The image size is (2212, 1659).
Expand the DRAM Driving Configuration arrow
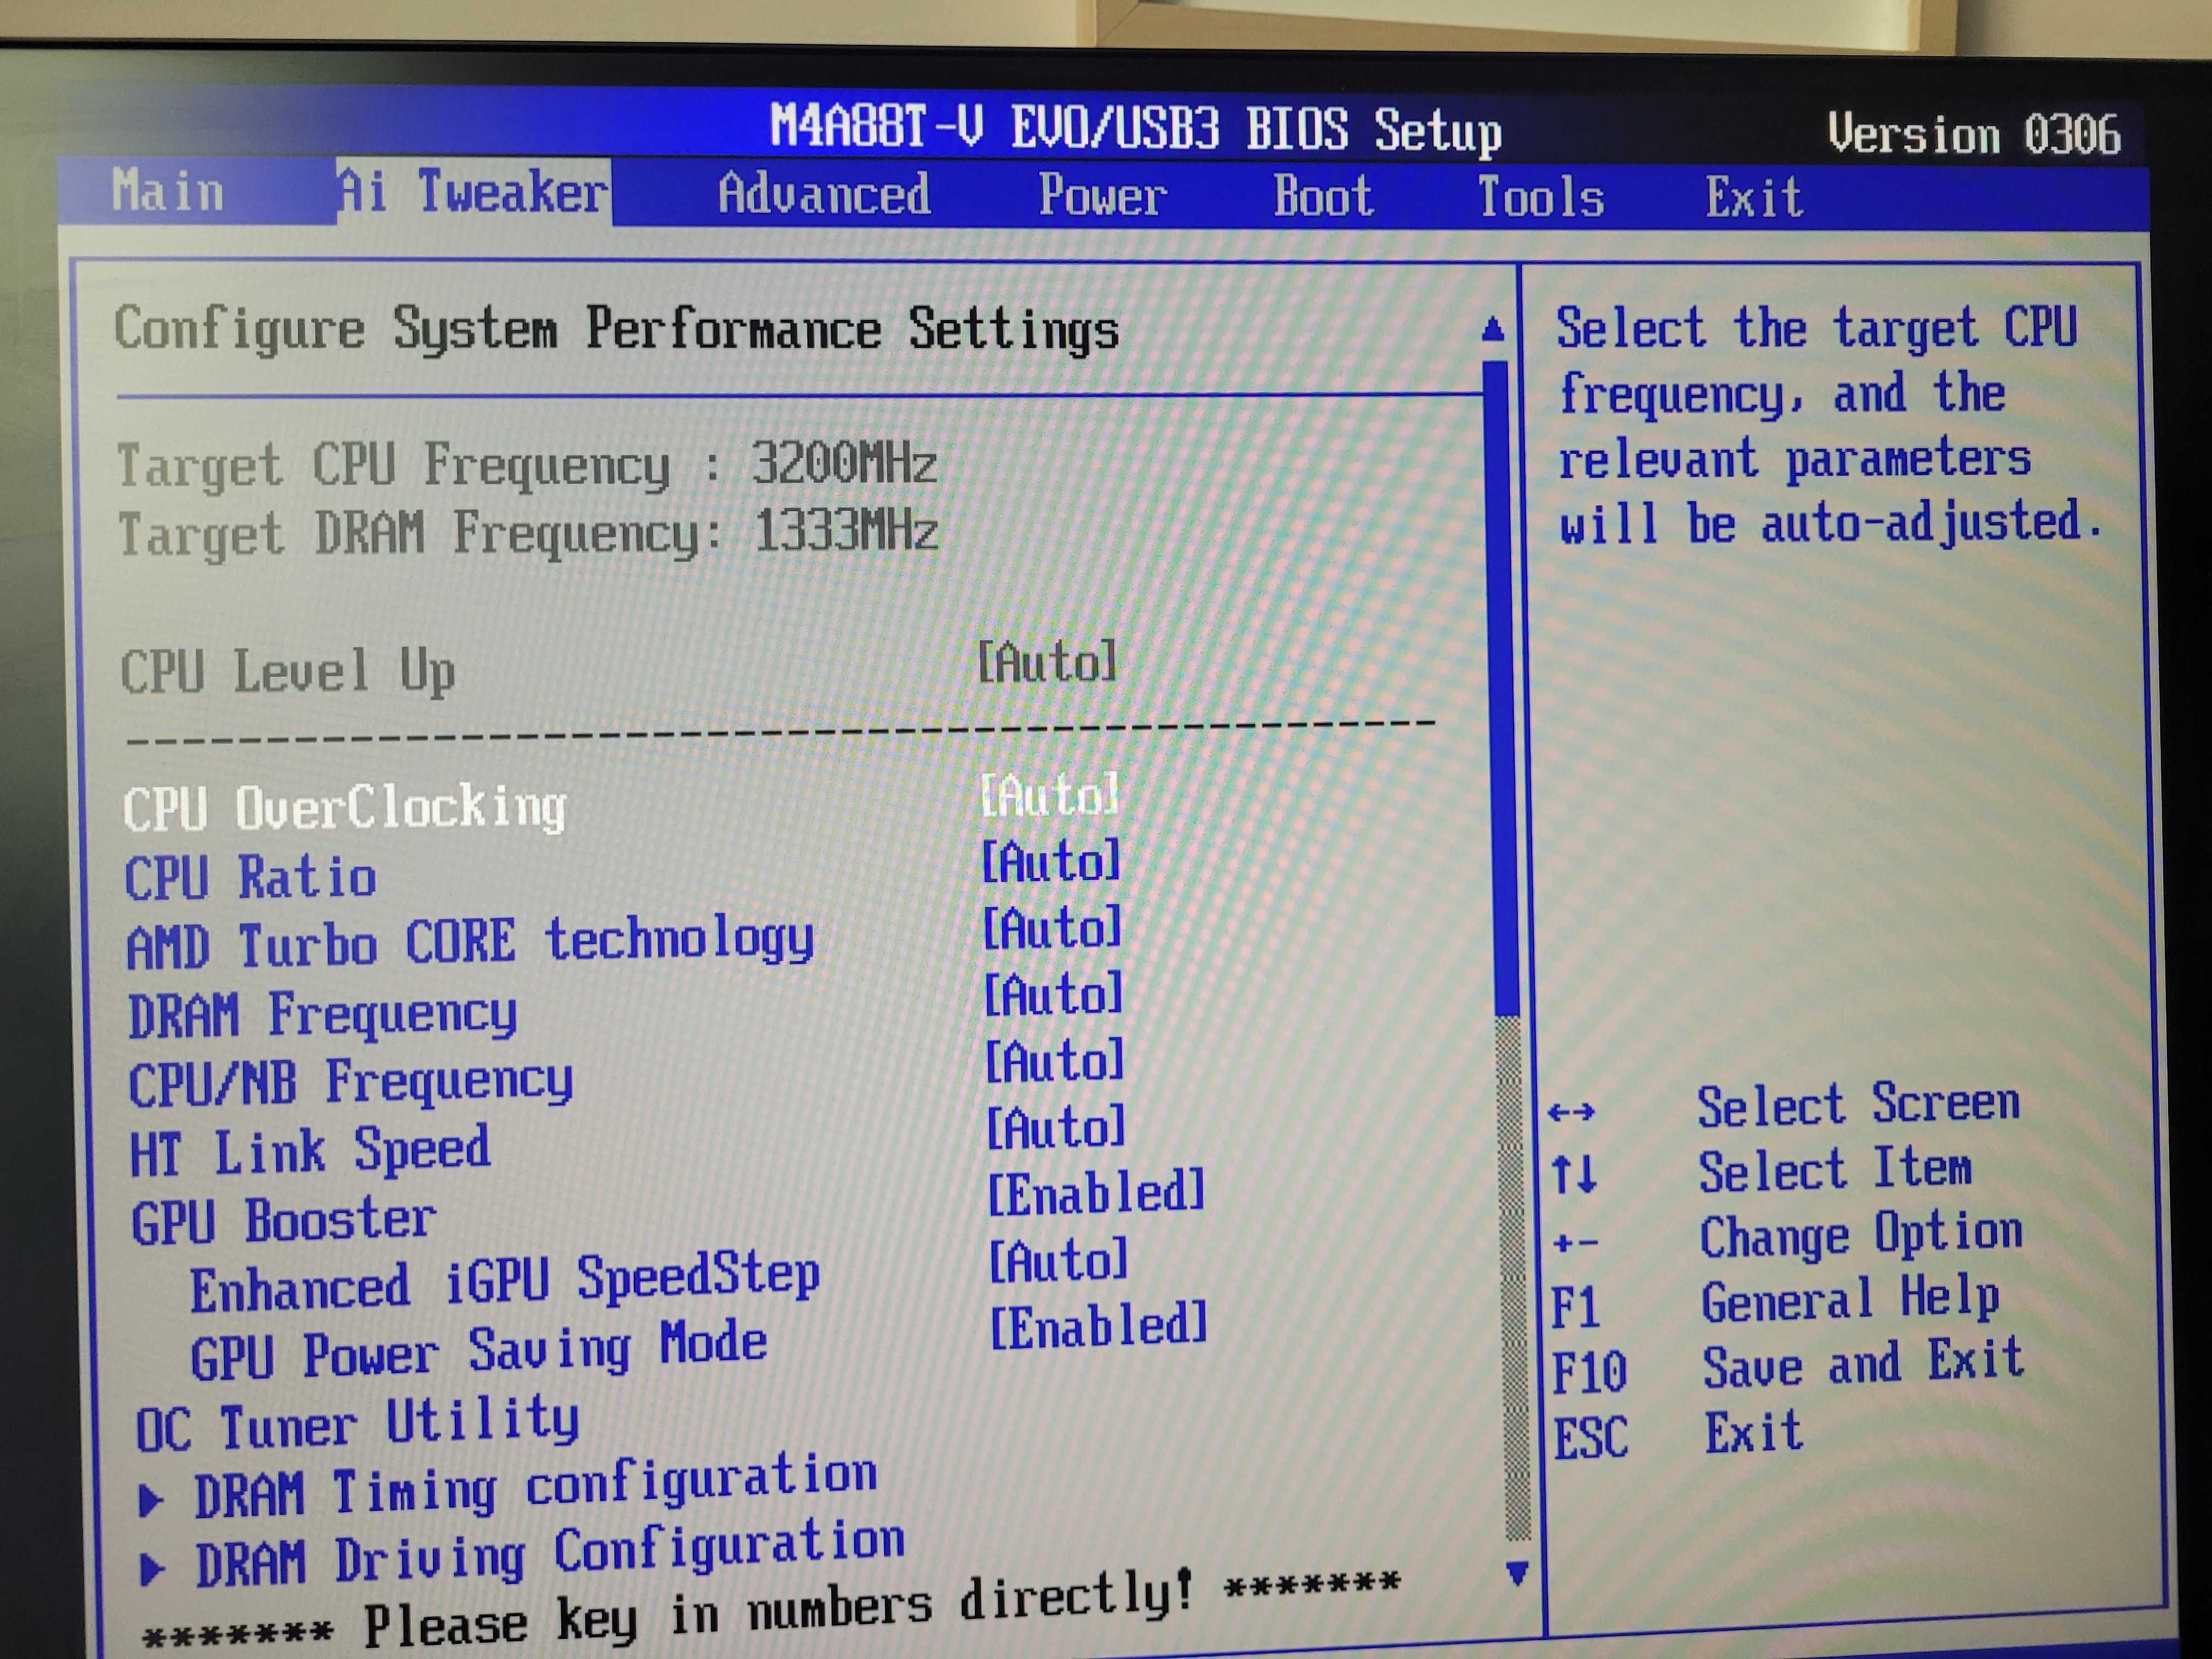(152, 1569)
